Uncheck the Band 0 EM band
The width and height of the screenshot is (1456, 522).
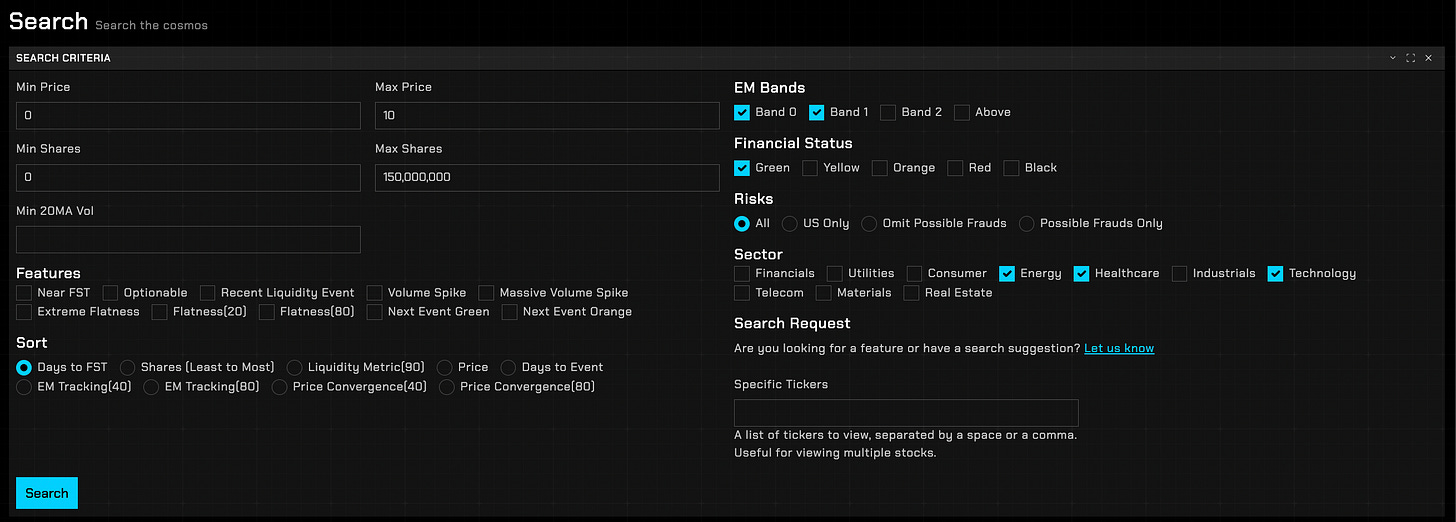pyautogui.click(x=742, y=112)
